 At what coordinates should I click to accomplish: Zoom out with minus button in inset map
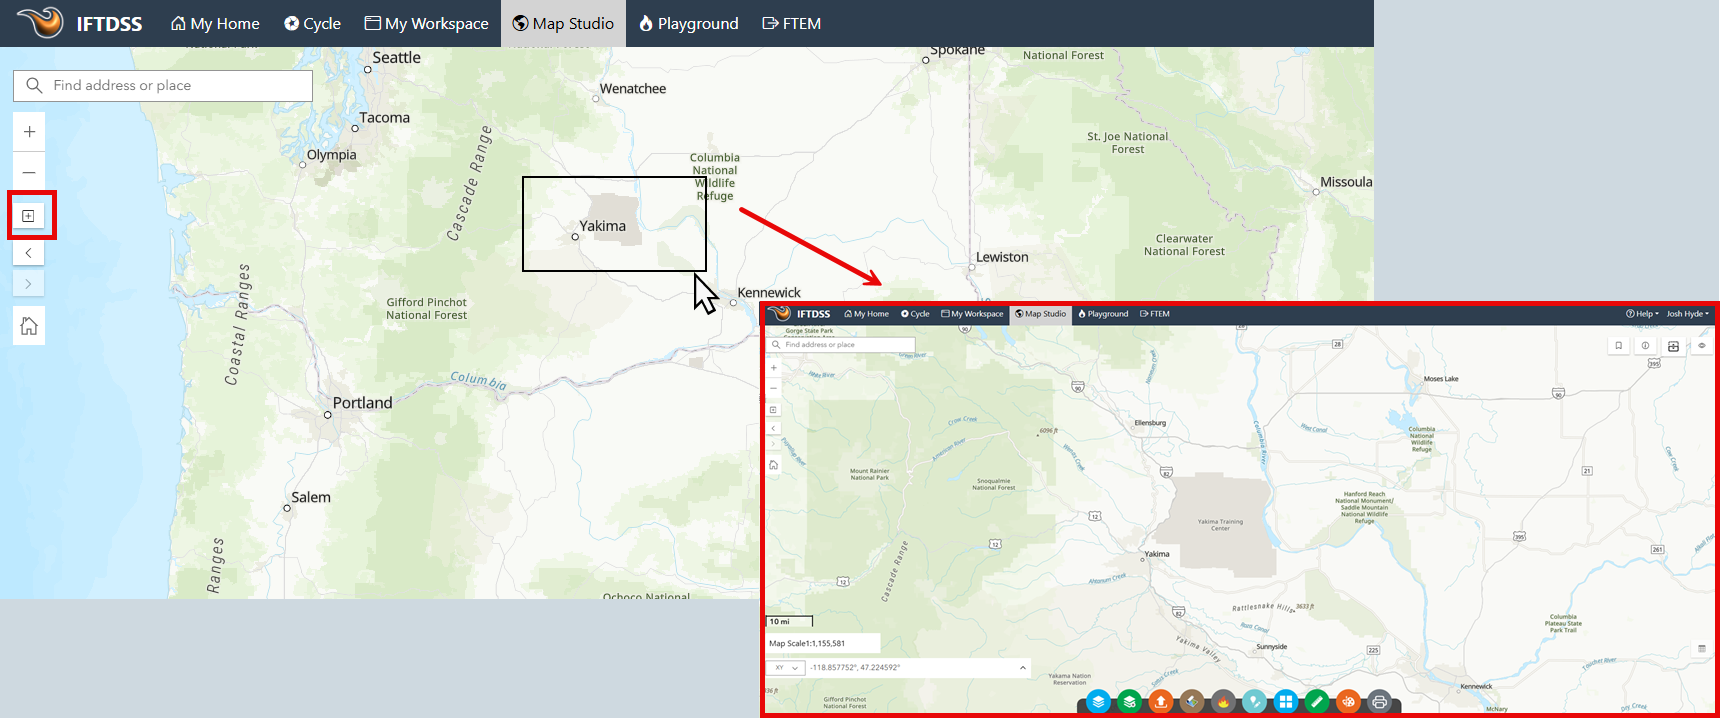773,388
